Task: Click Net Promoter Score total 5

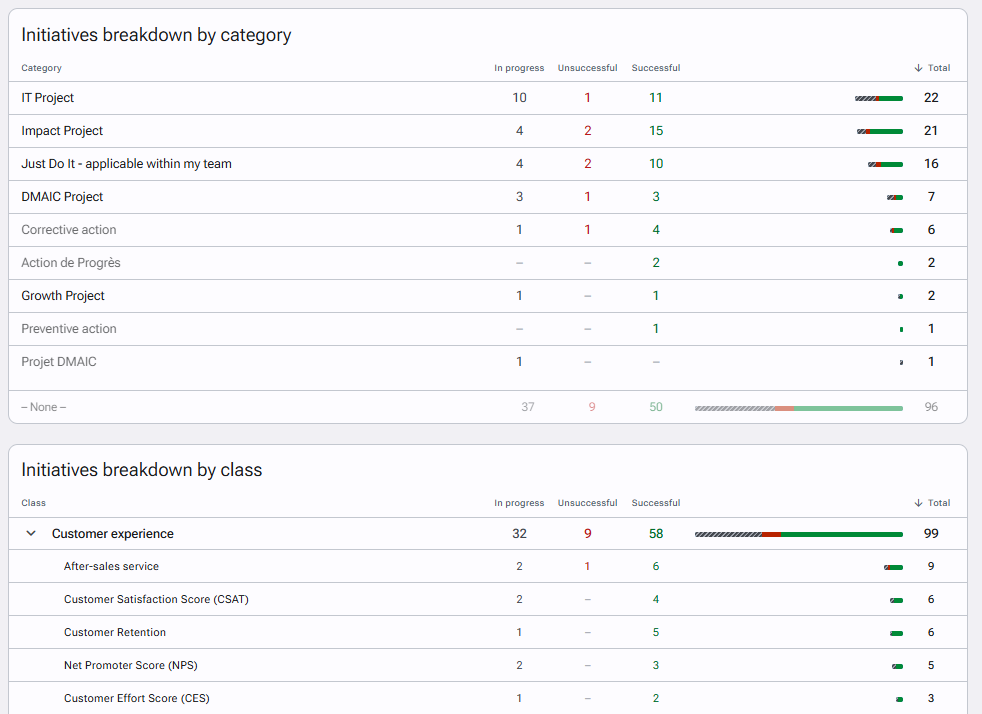Action: point(931,665)
